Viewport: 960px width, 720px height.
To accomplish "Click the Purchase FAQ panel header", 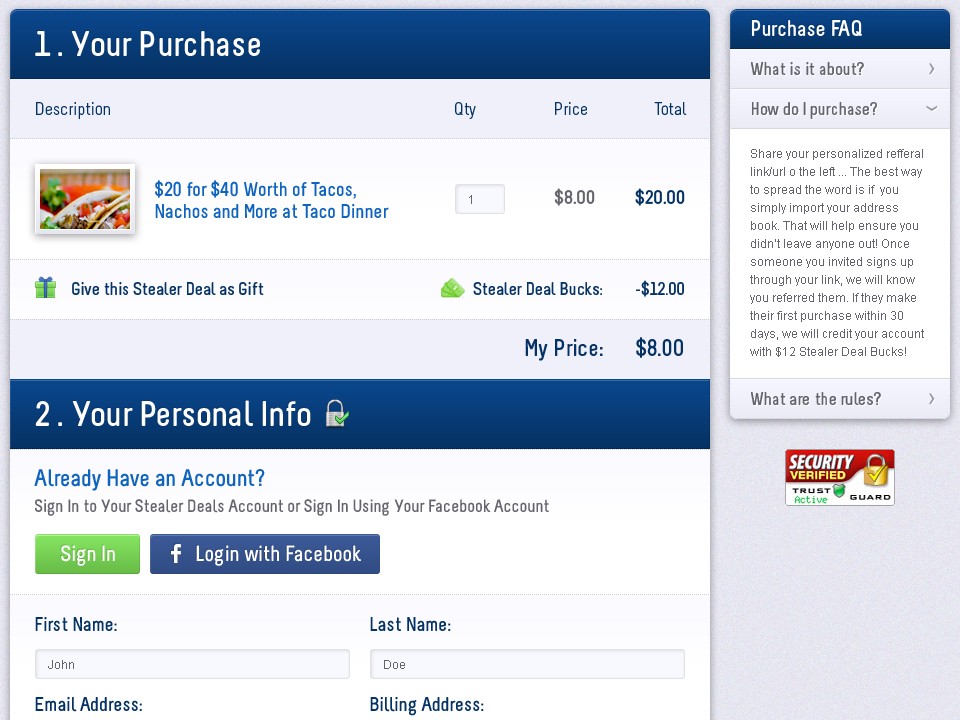I will [x=839, y=29].
